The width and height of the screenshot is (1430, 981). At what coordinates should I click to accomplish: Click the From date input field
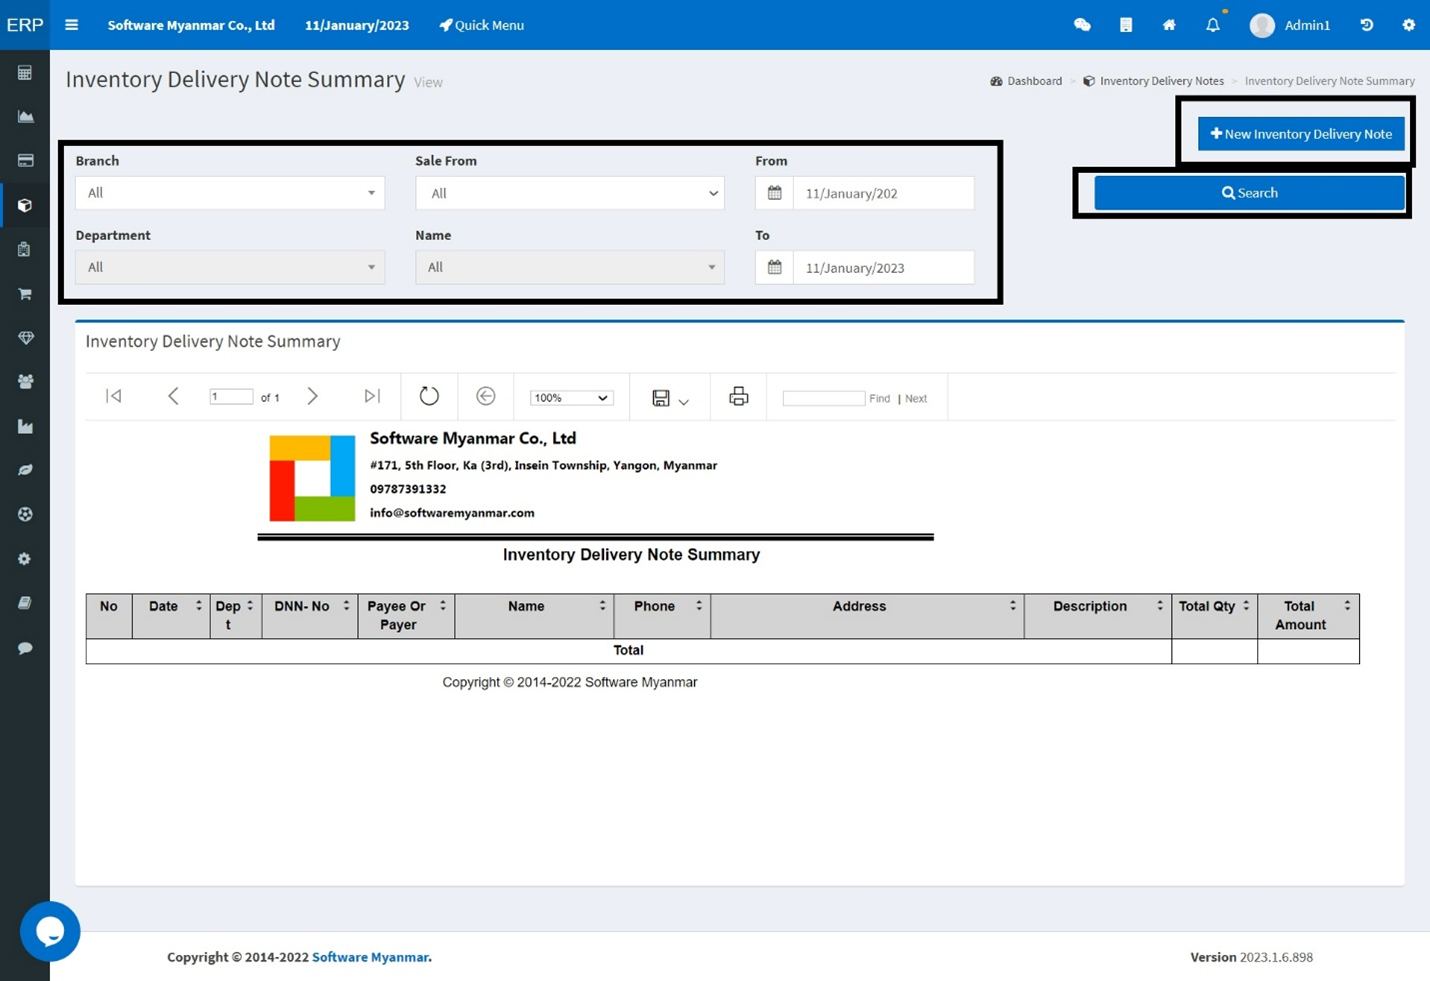pos(883,193)
